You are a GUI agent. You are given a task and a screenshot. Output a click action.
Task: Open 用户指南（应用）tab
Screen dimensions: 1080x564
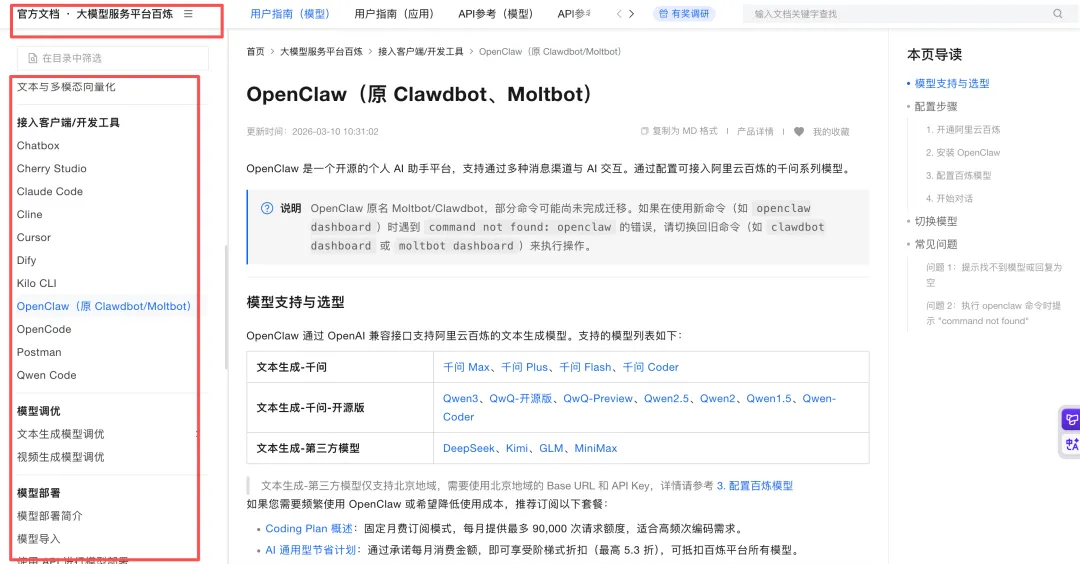(395, 14)
